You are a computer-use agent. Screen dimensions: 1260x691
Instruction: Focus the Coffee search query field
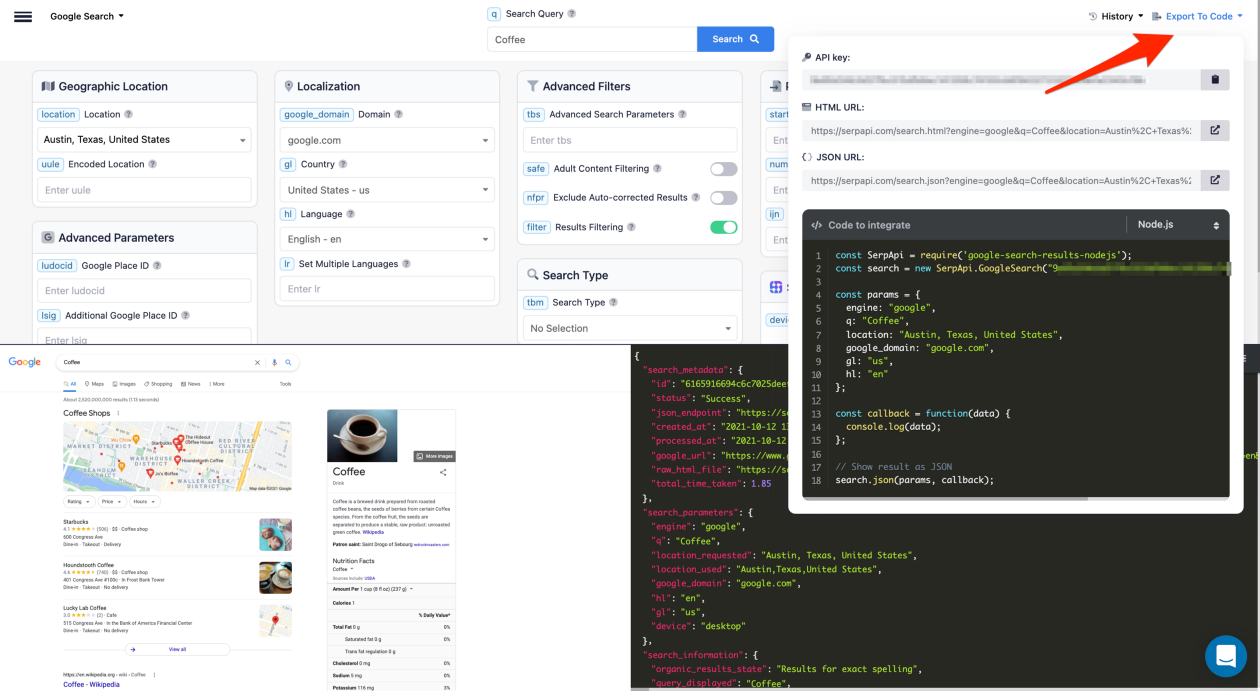point(592,39)
